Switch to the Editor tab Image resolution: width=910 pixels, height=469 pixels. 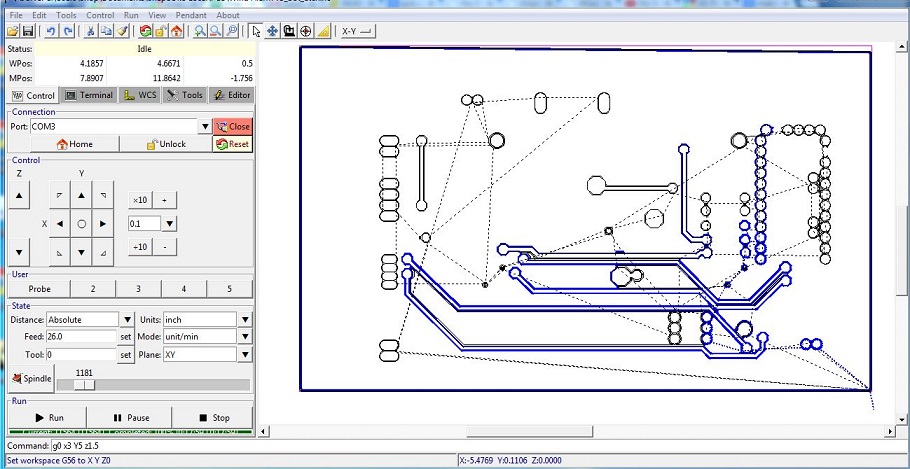[231, 95]
